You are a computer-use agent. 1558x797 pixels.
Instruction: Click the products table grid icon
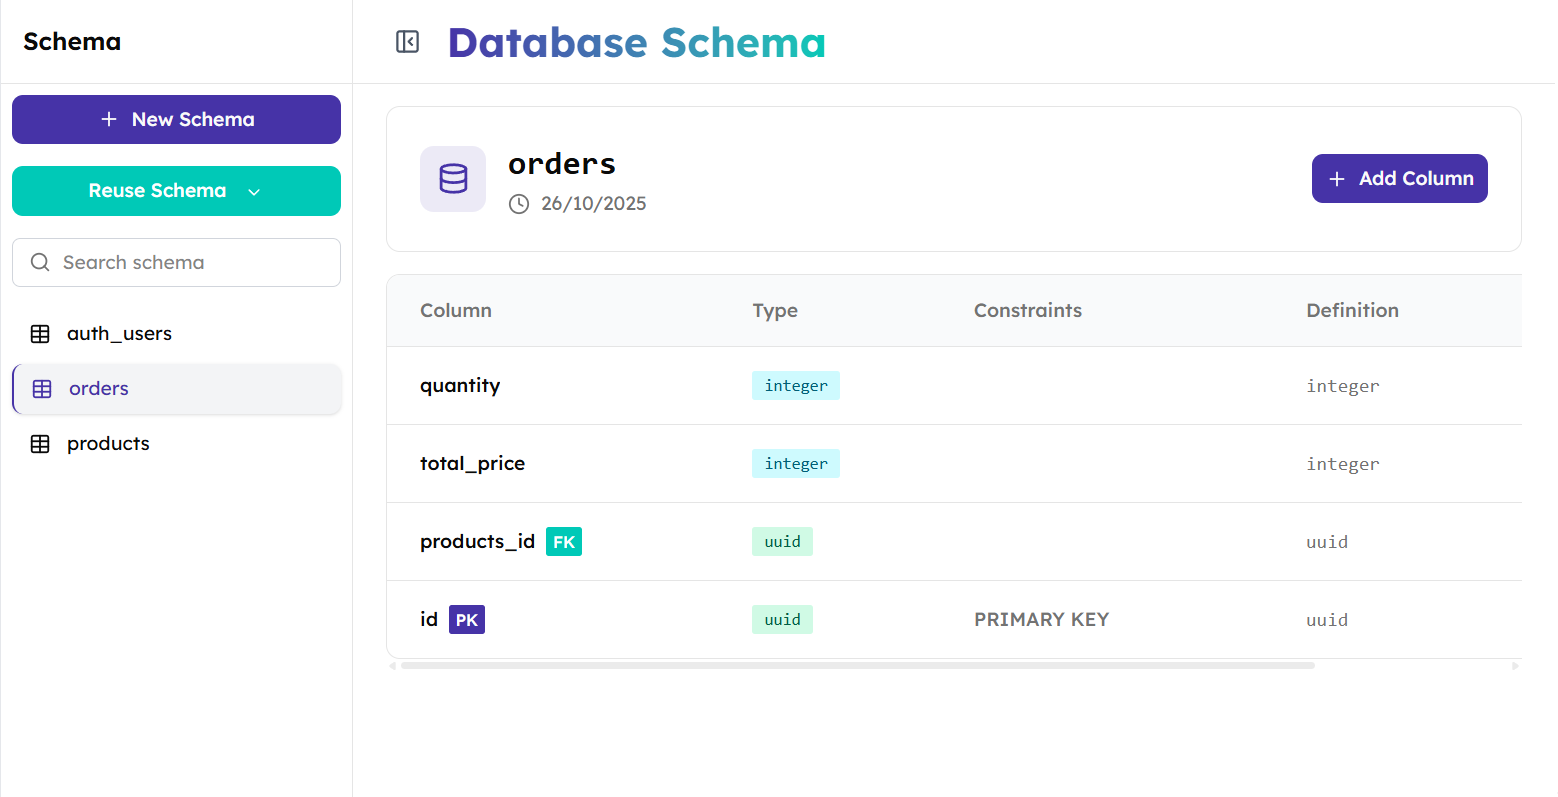tap(40, 444)
